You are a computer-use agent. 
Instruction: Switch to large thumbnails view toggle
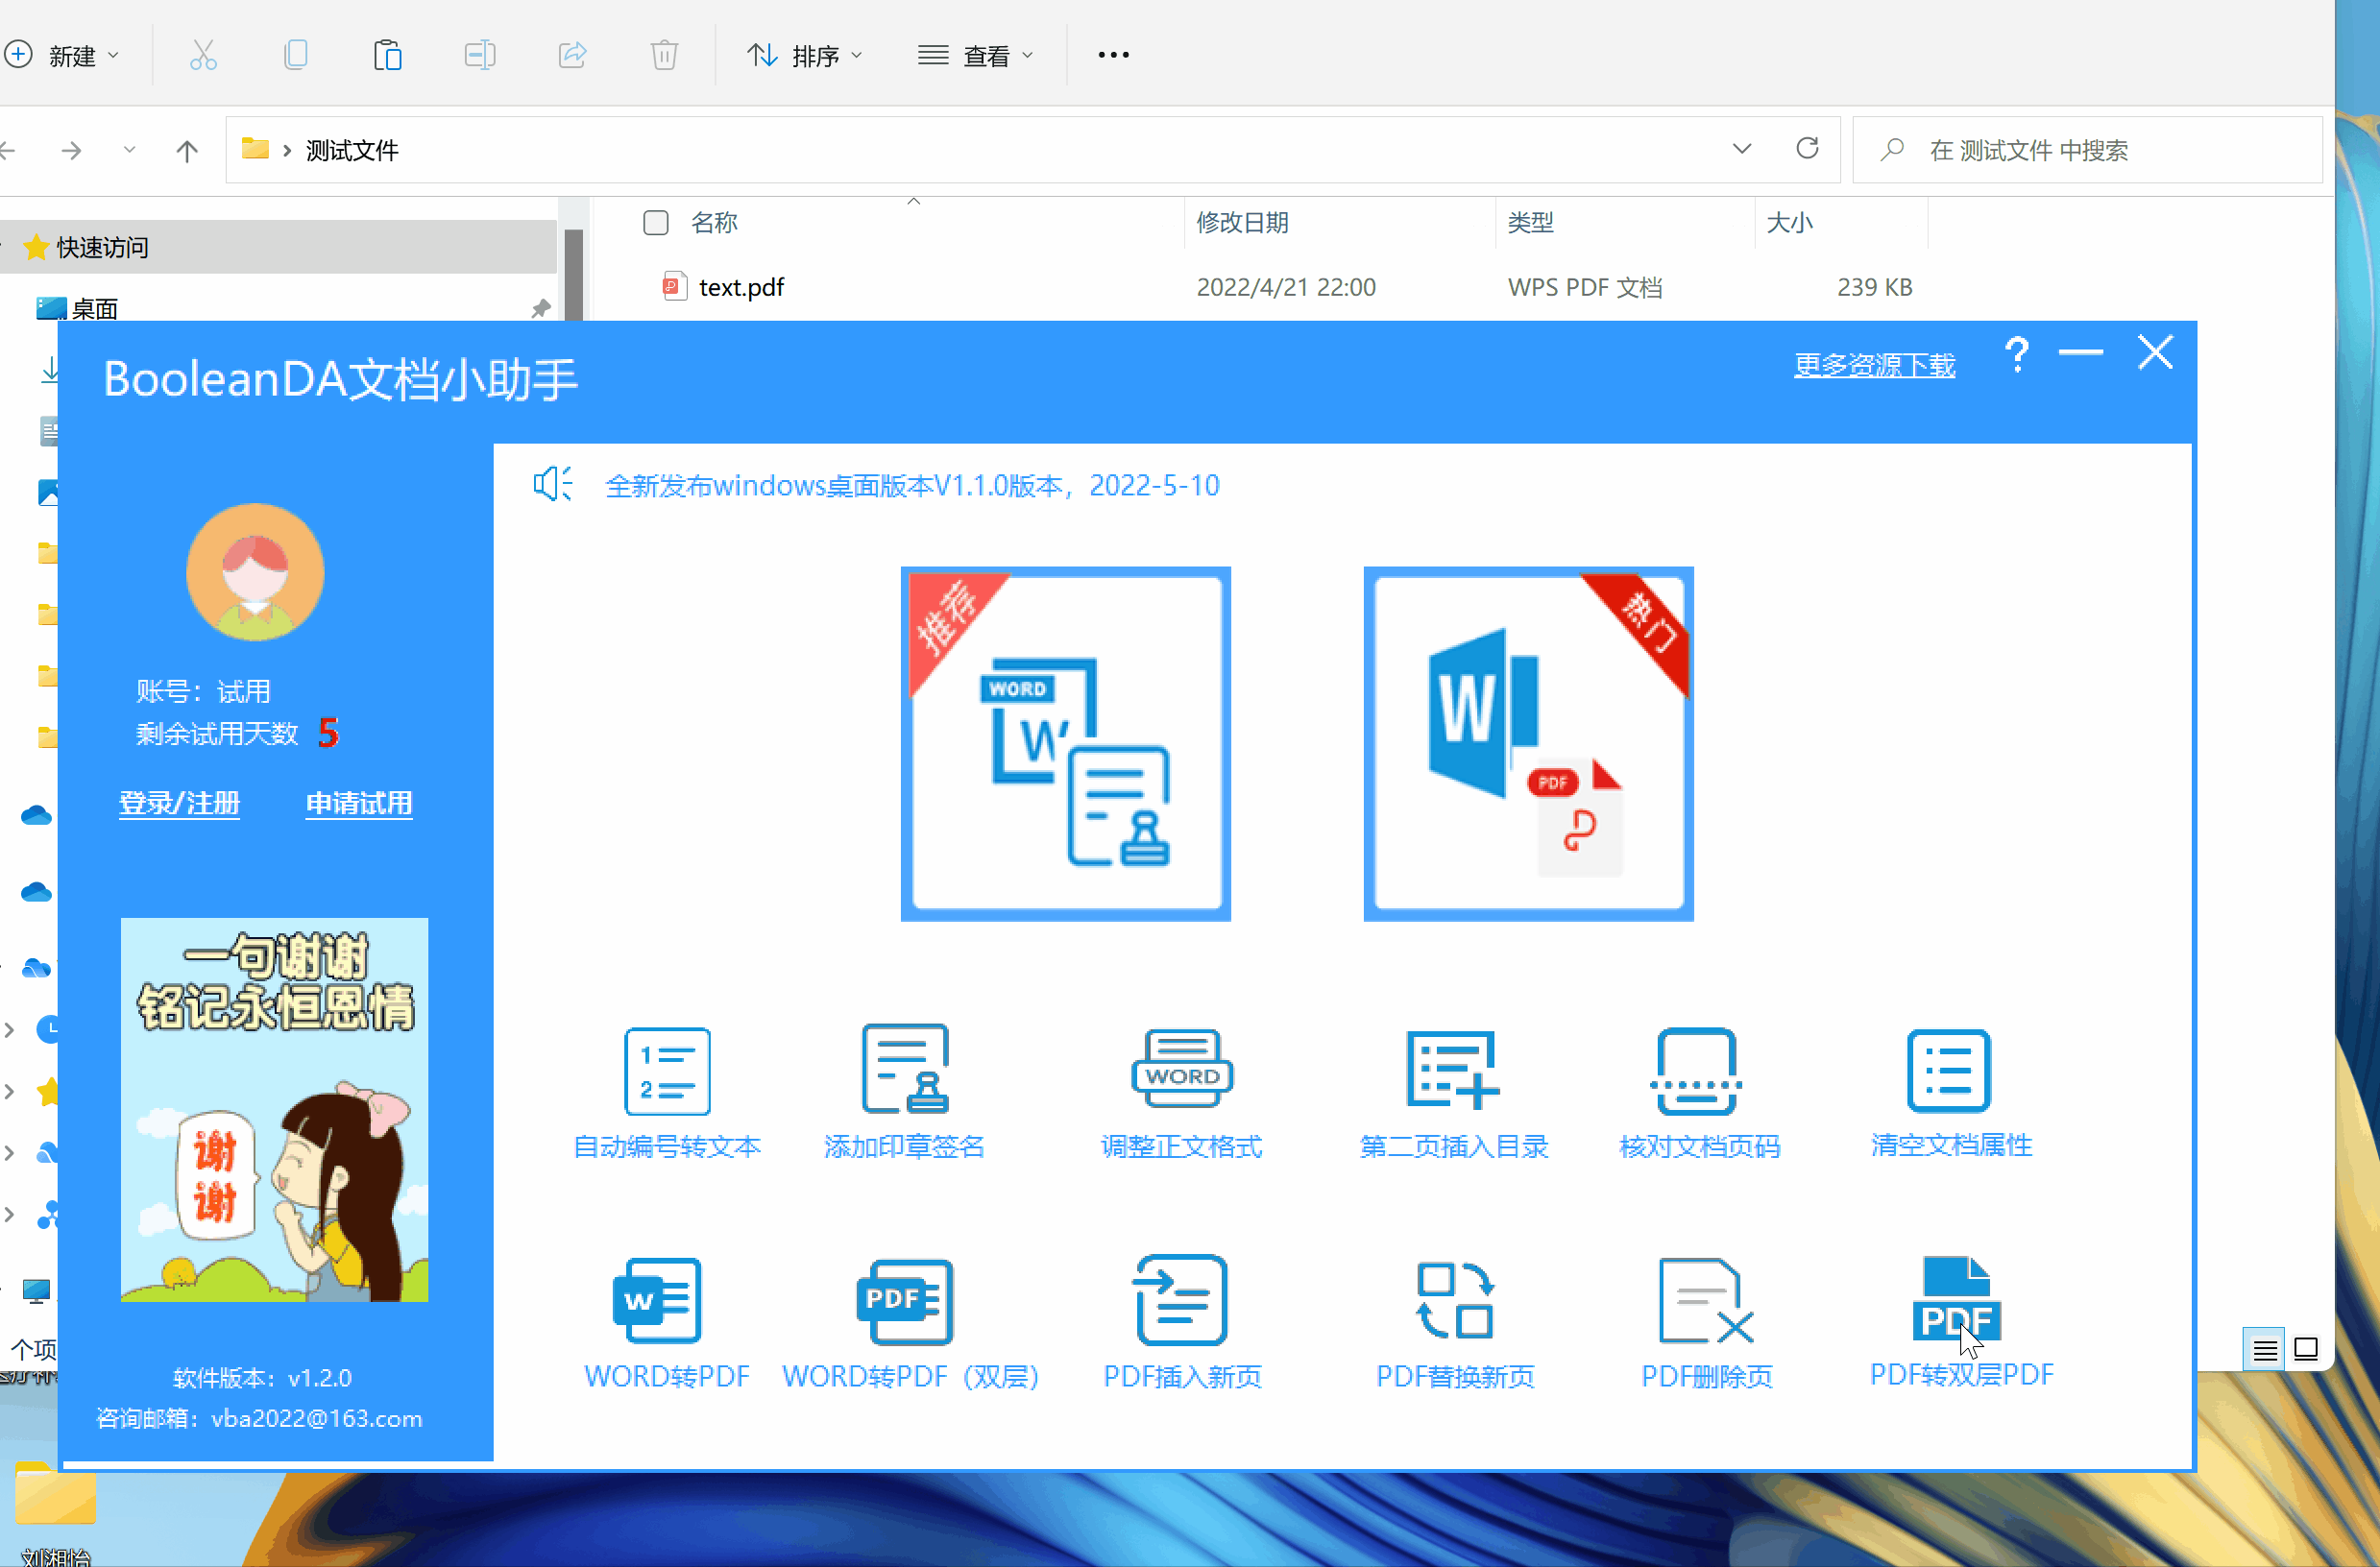[2306, 1350]
